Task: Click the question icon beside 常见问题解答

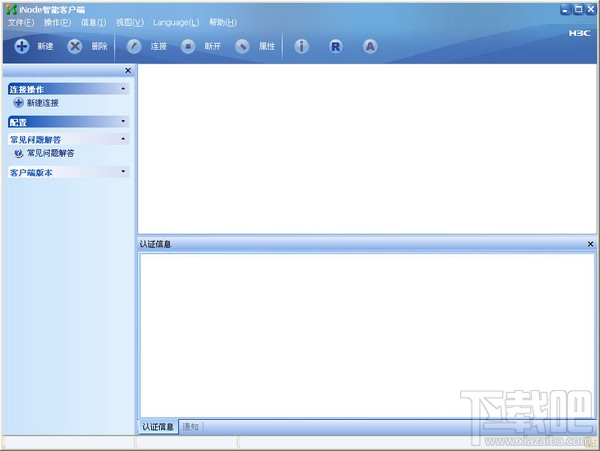Action: click(x=18, y=153)
